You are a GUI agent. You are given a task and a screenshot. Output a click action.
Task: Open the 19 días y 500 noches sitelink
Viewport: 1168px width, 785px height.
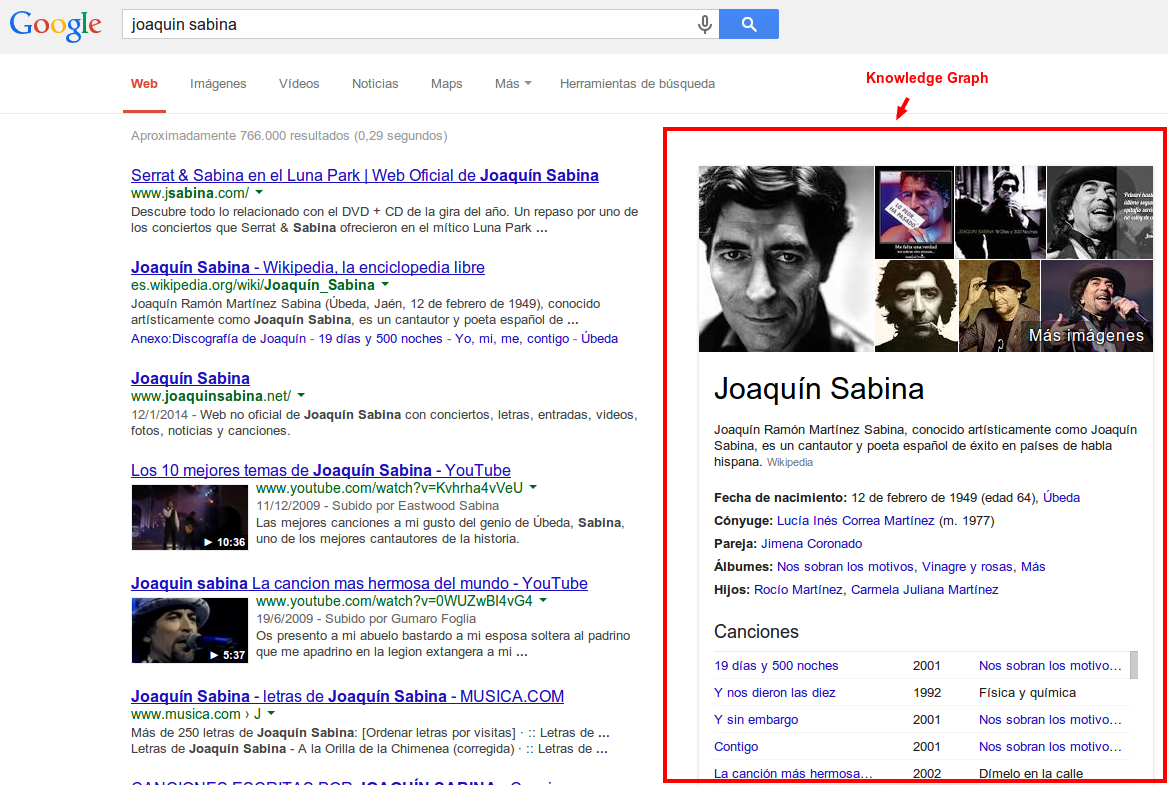point(381,339)
